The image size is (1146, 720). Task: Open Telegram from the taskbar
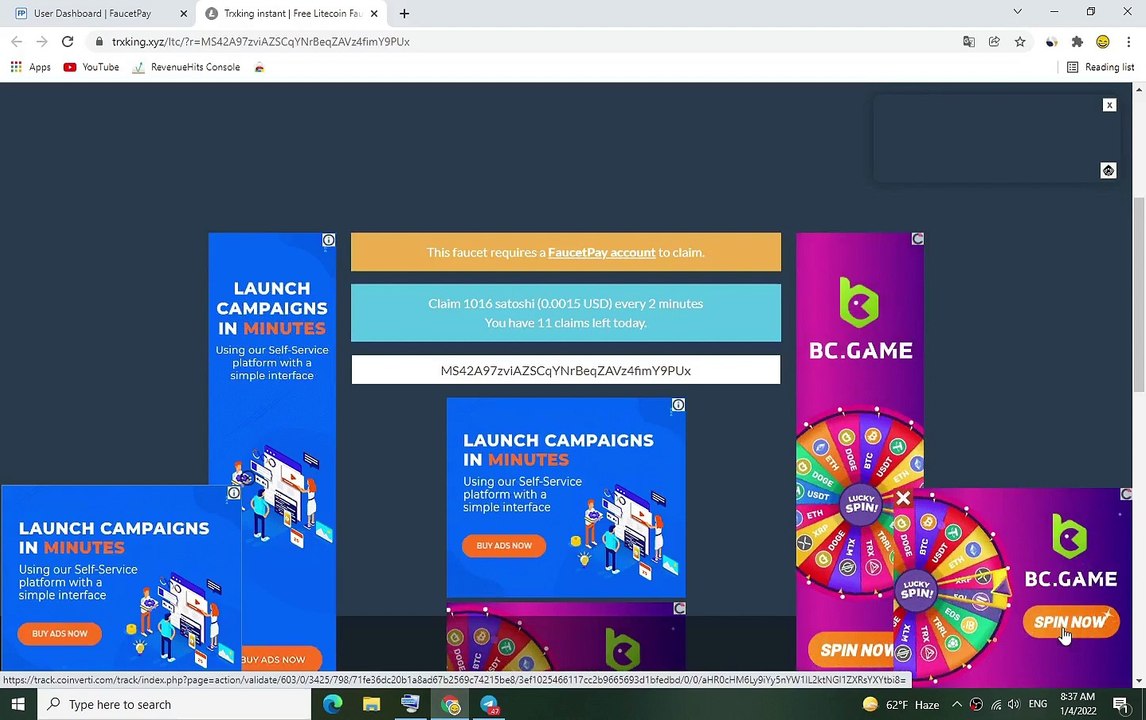tap(489, 704)
